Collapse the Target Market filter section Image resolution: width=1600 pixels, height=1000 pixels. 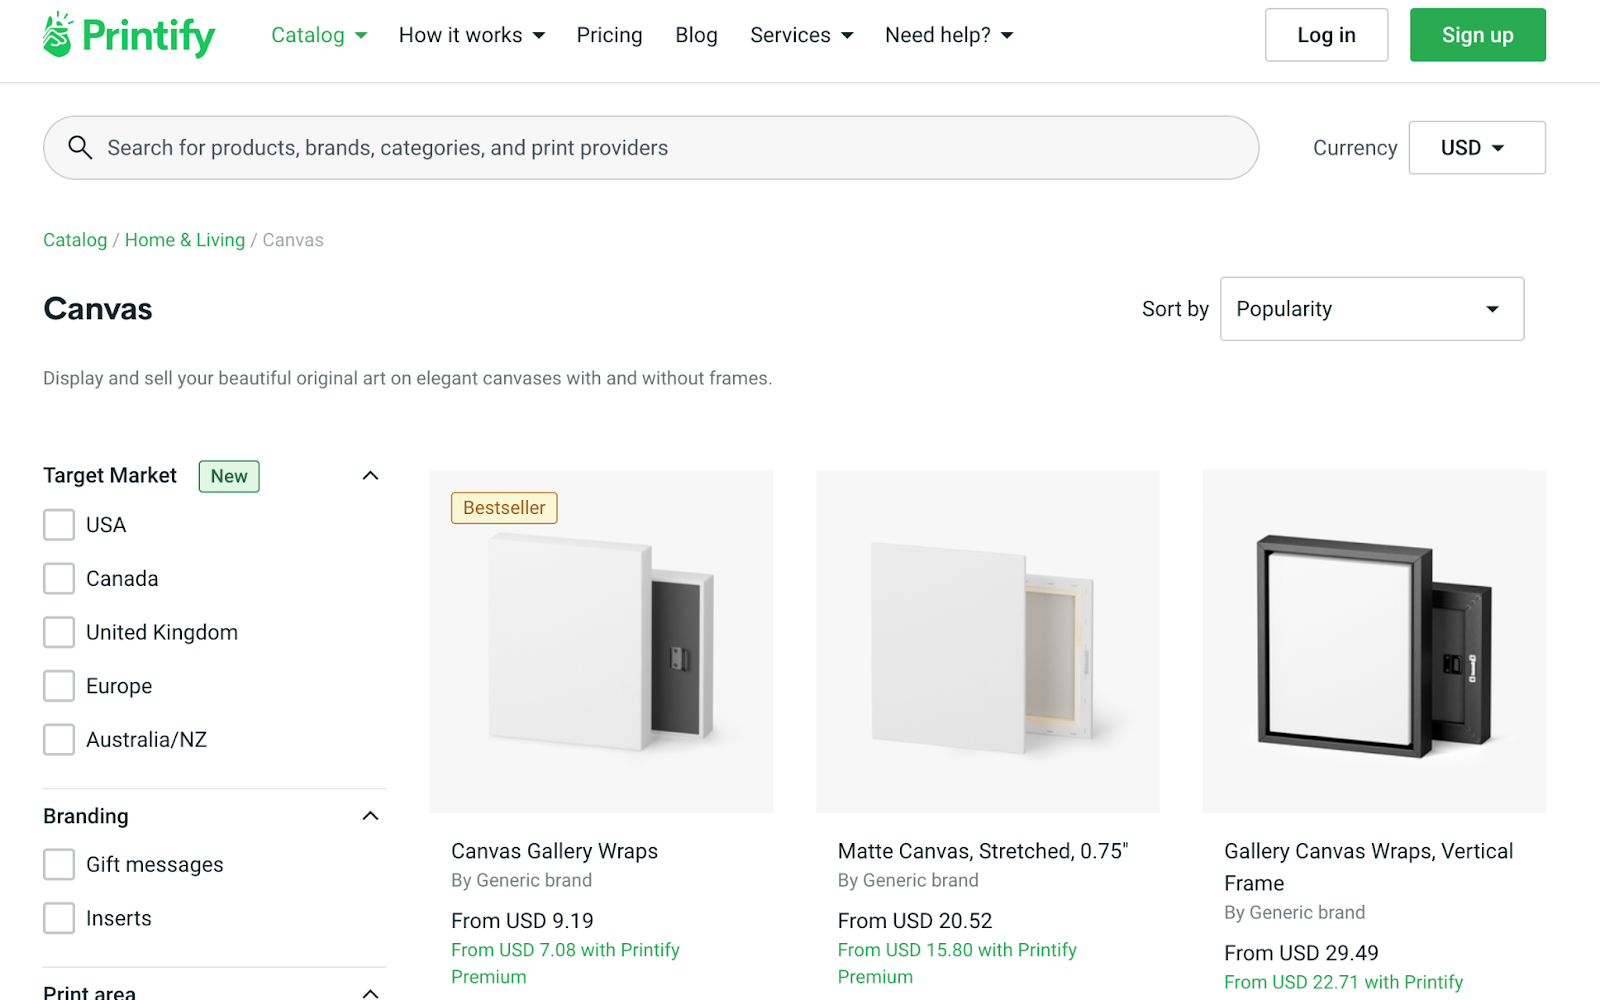pos(370,475)
